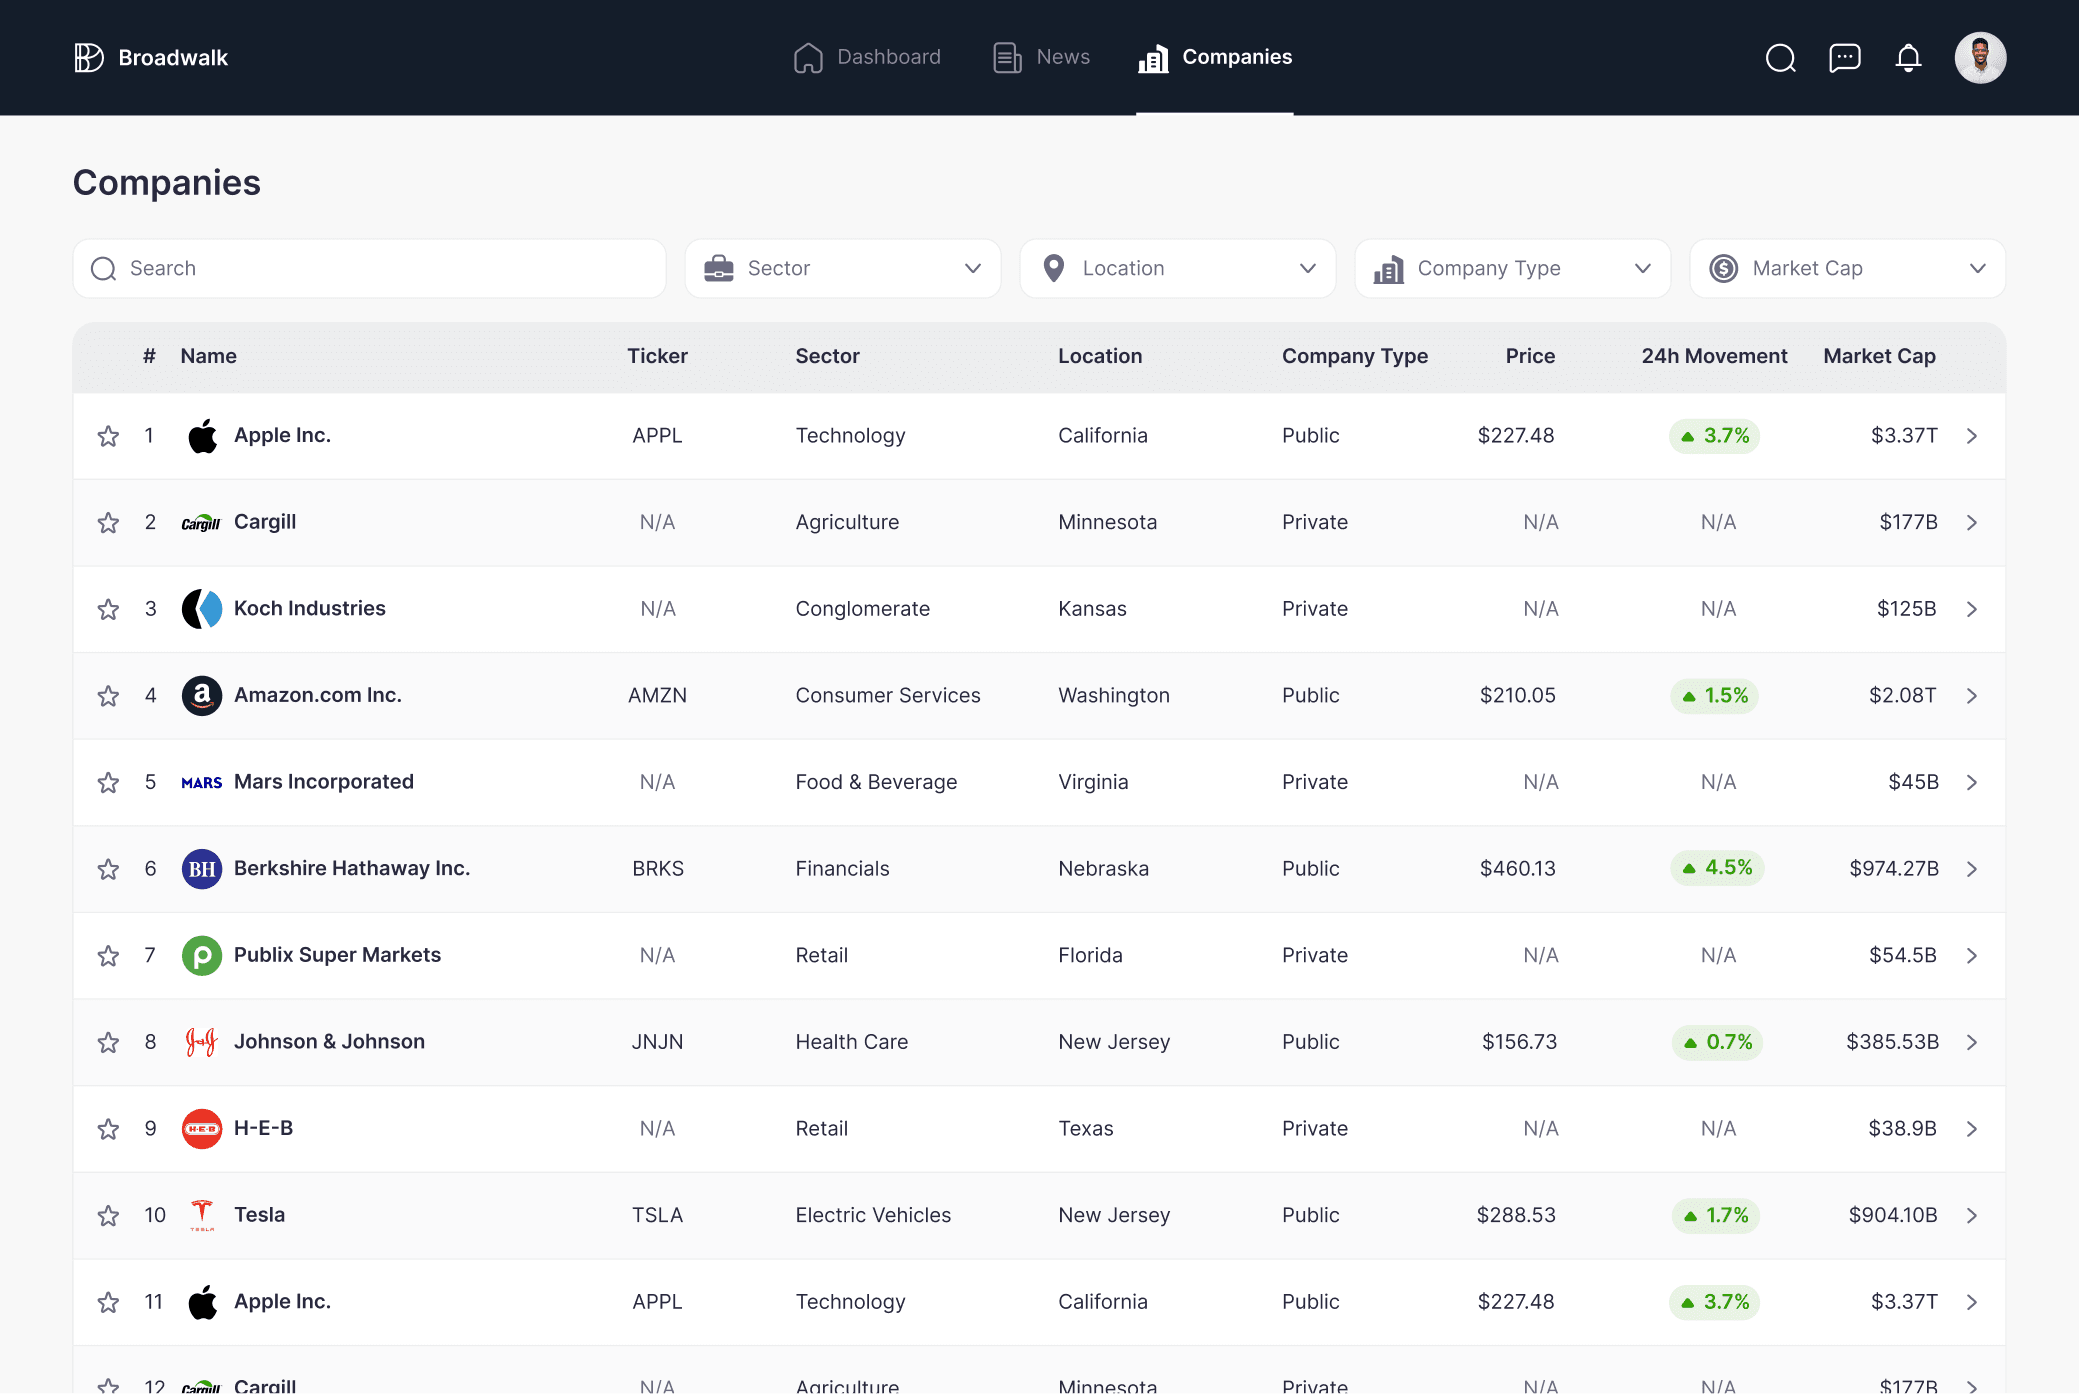Image resolution: width=2079 pixels, height=1394 pixels.
Task: Sort by 24h Movement column header
Action: (1714, 356)
